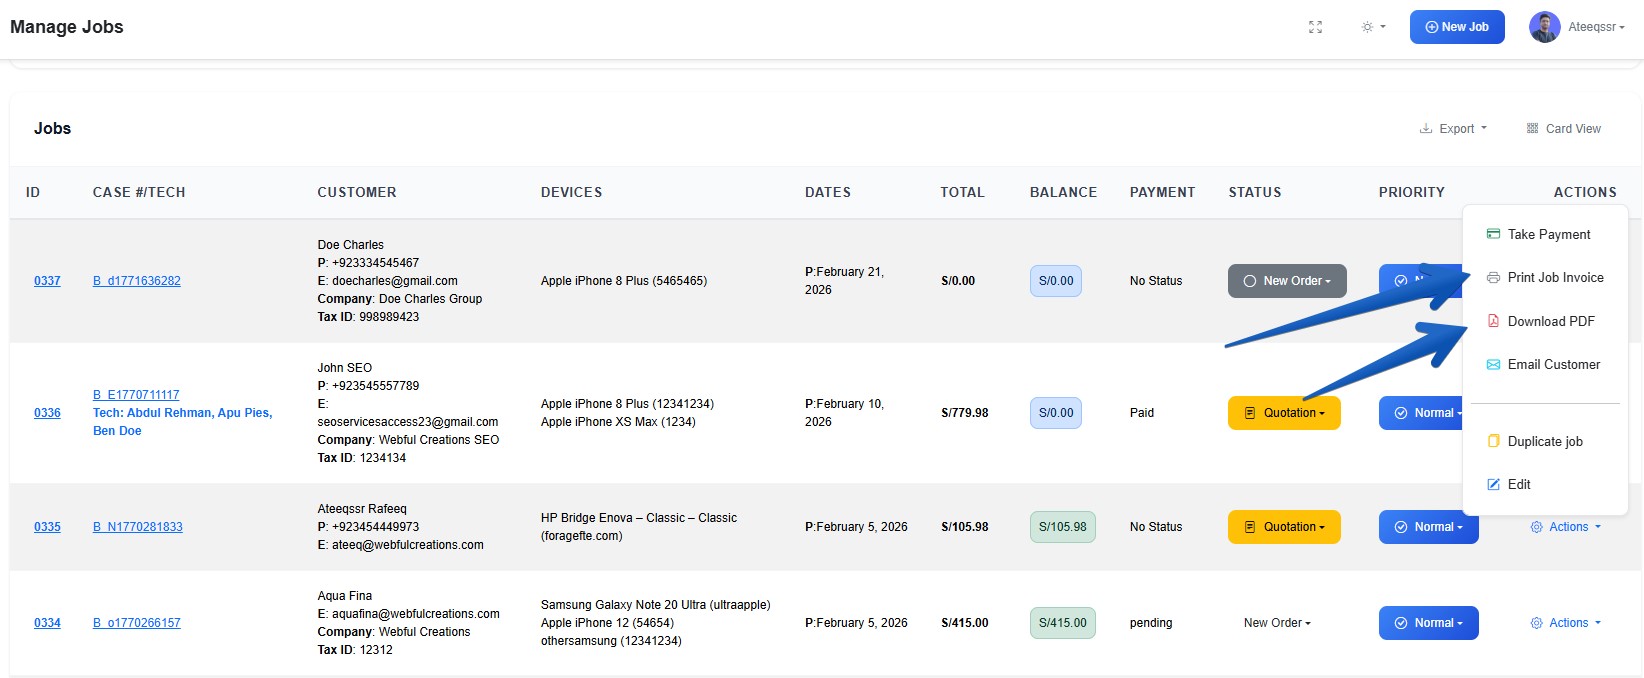Click the download icon beside Export
1644x678 pixels.
[1426, 128]
